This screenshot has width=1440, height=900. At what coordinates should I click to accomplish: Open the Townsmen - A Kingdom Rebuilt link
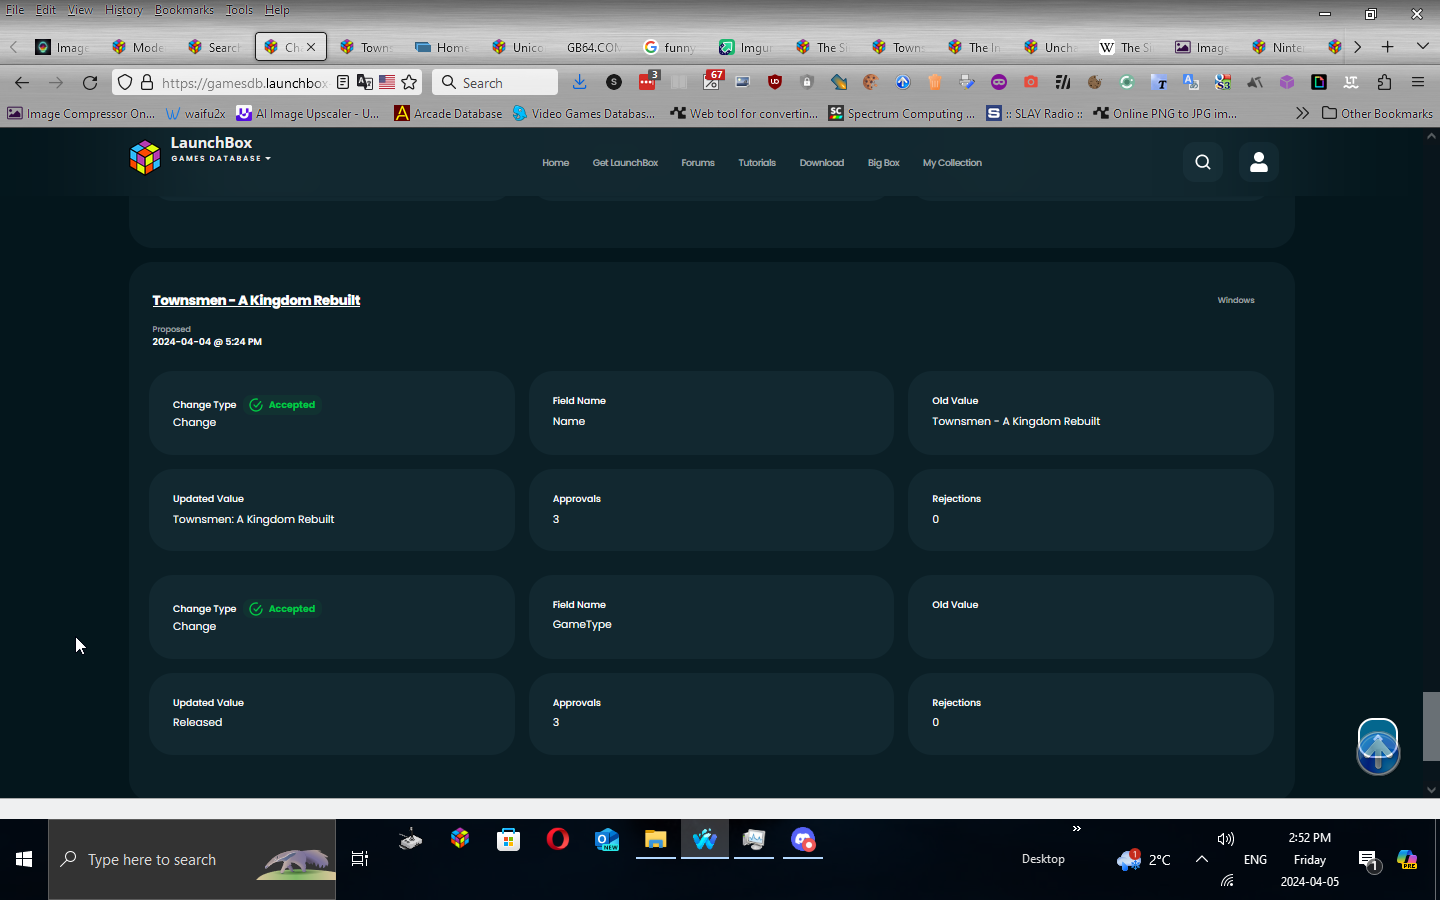coord(256,300)
